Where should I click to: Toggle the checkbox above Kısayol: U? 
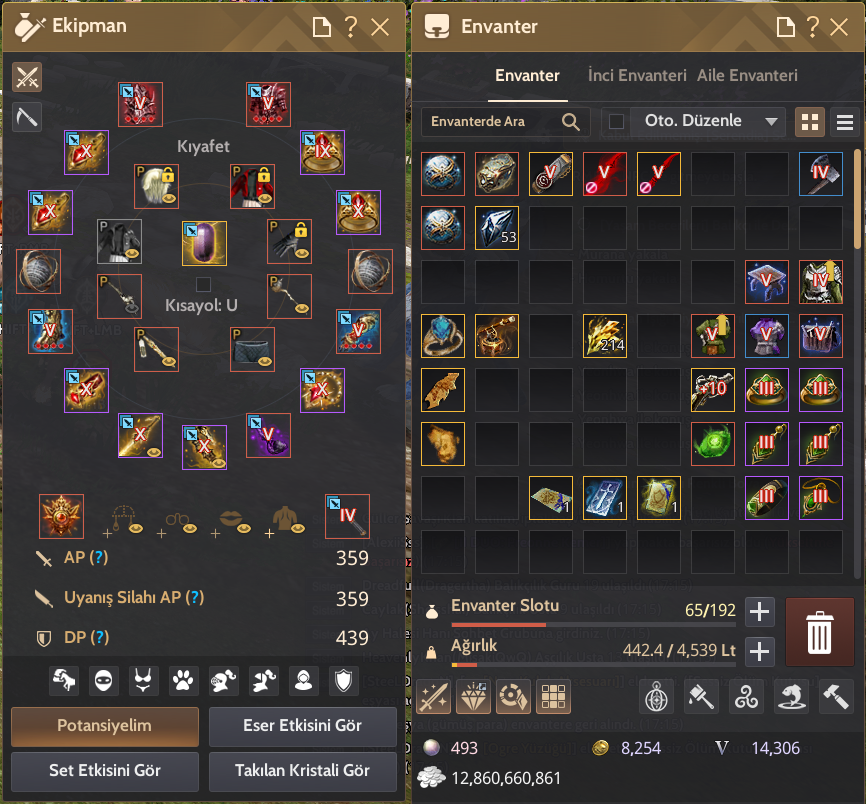(203, 284)
